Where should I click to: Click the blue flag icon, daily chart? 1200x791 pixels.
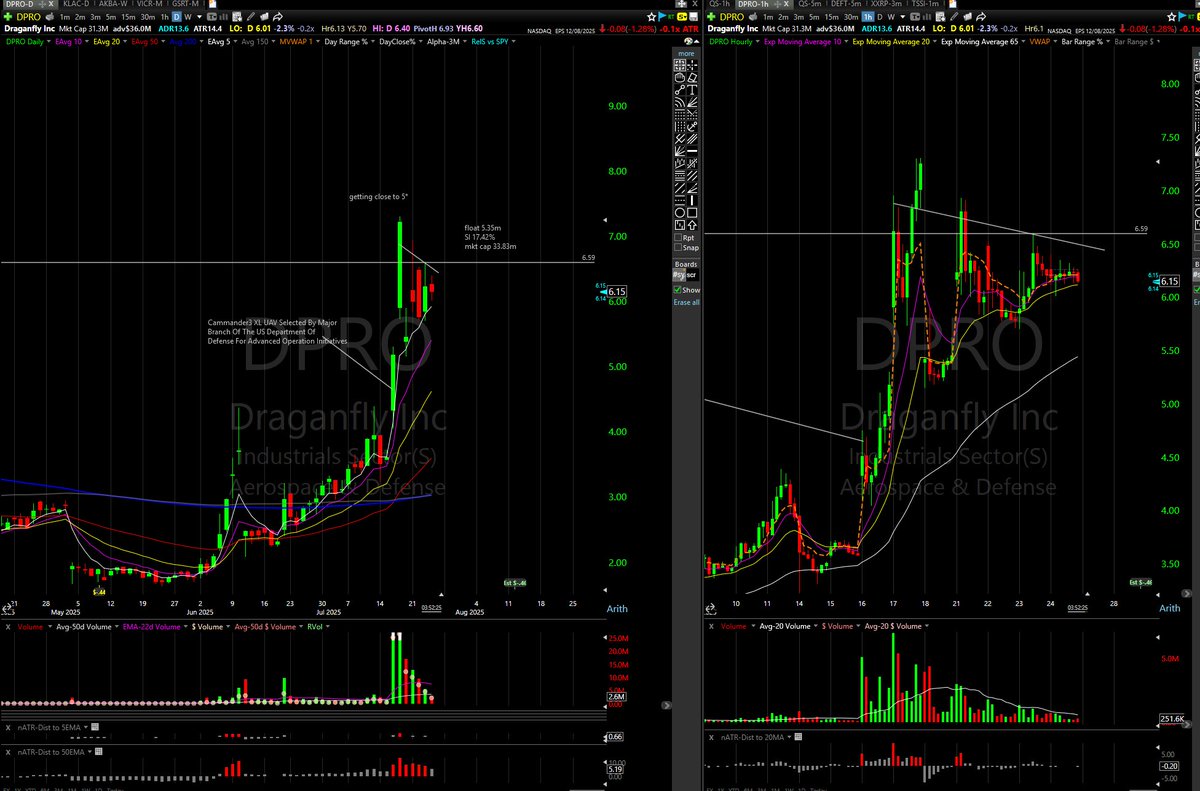(662, 16)
